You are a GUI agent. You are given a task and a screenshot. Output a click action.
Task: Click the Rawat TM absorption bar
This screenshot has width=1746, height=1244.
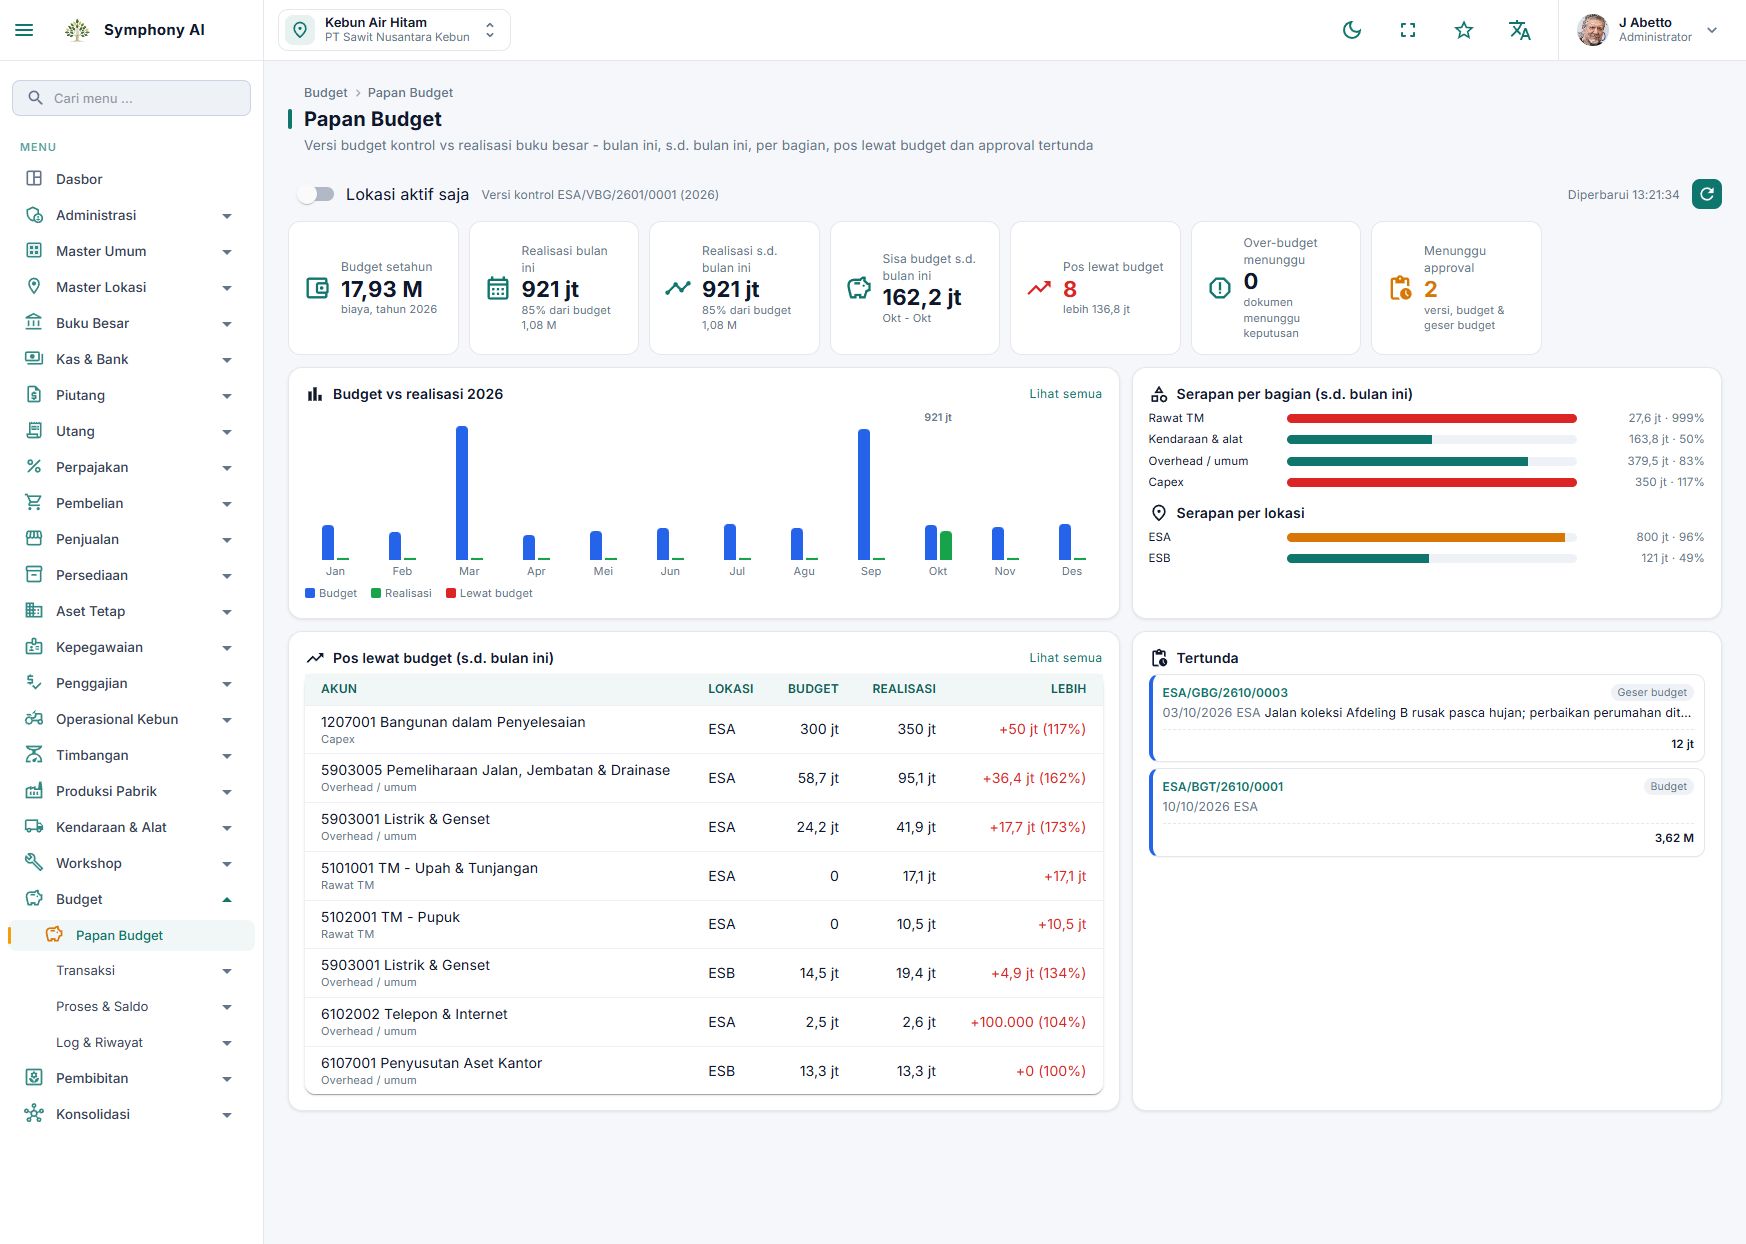[x=1431, y=418]
